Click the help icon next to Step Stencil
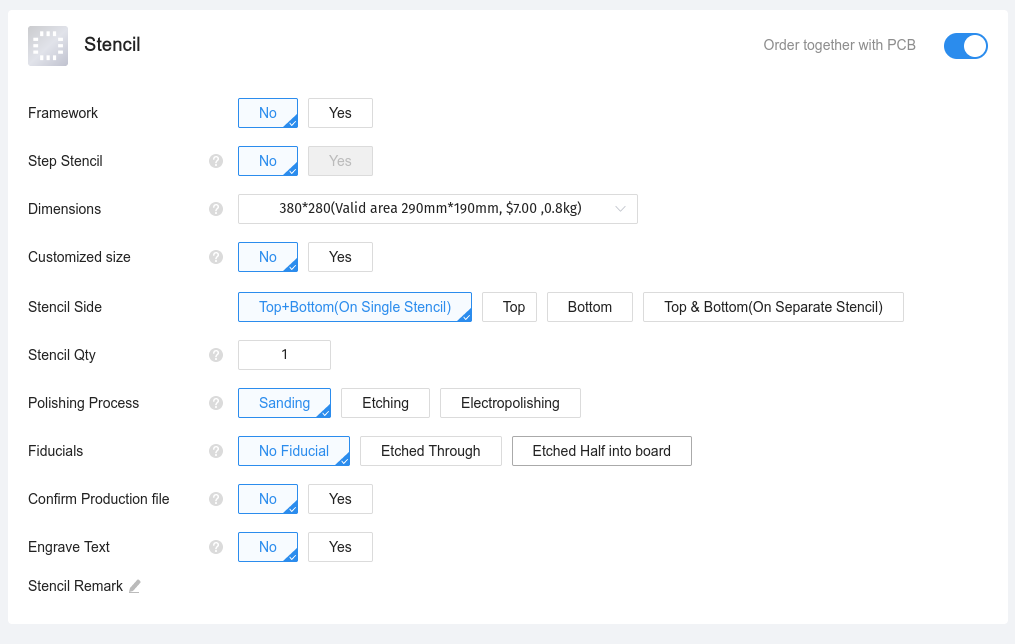 pos(216,161)
